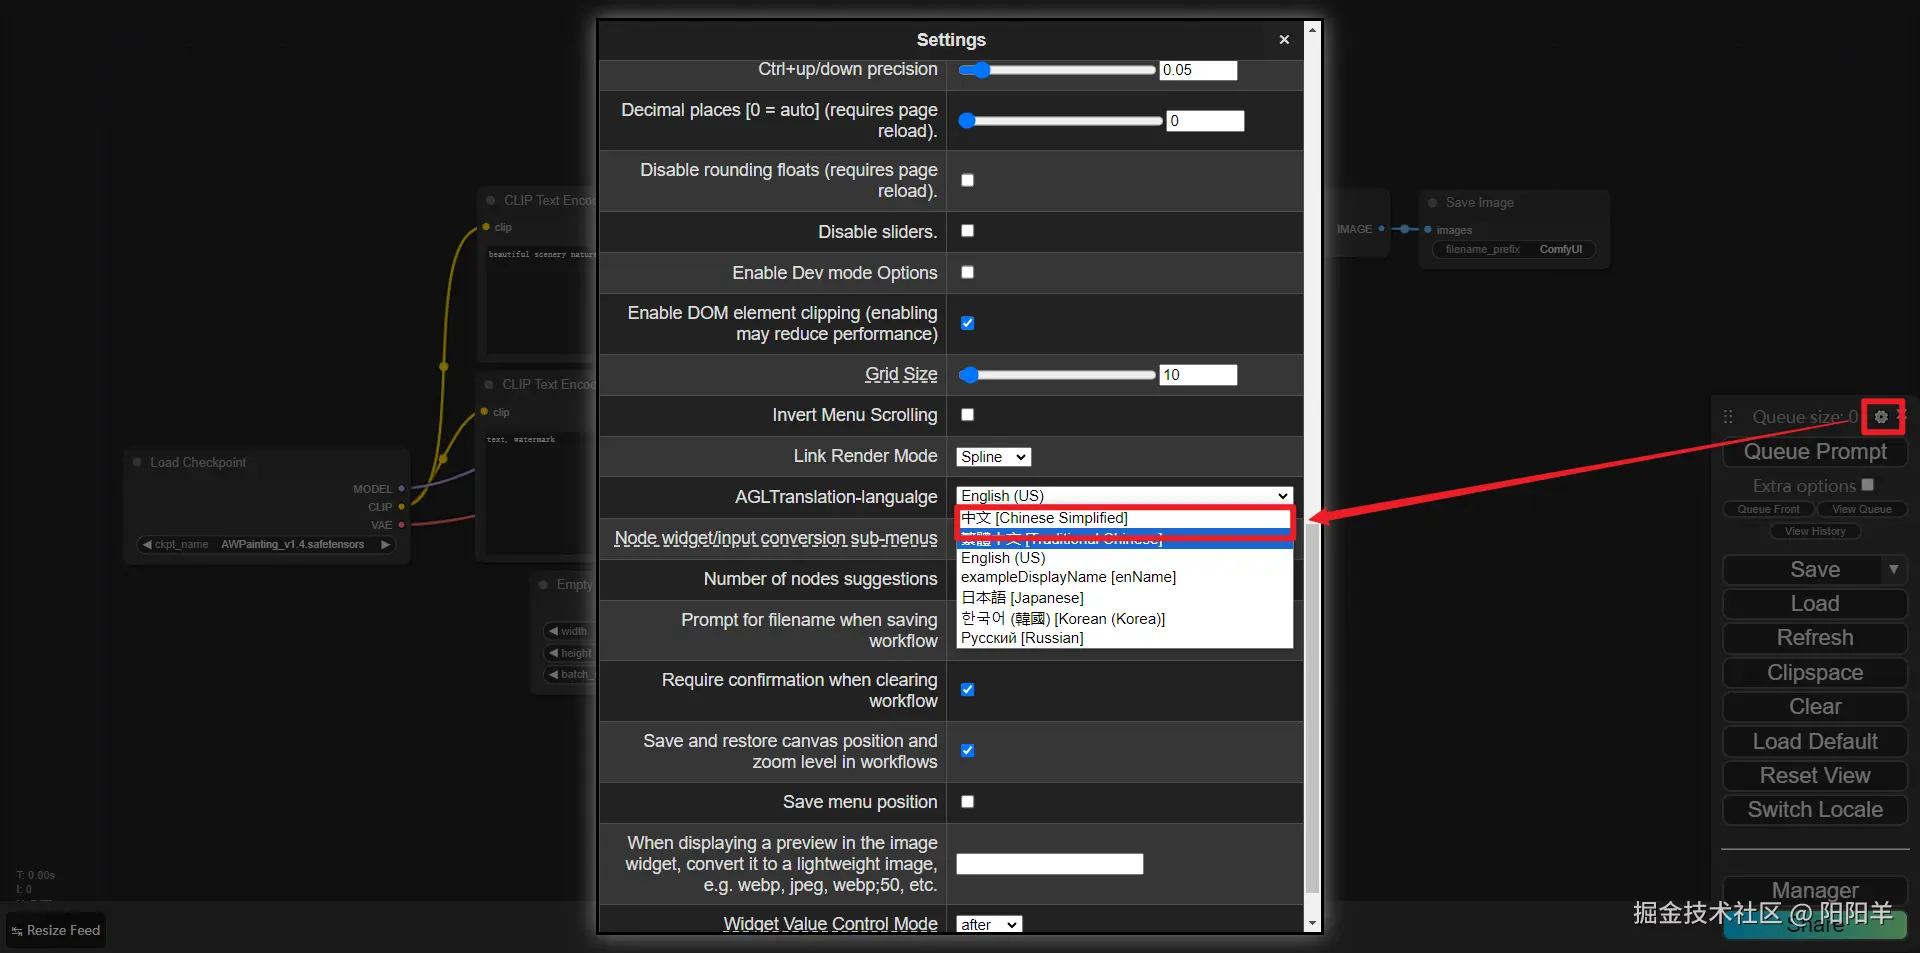Open Link Render Mode Spline dropdown

[993, 457]
